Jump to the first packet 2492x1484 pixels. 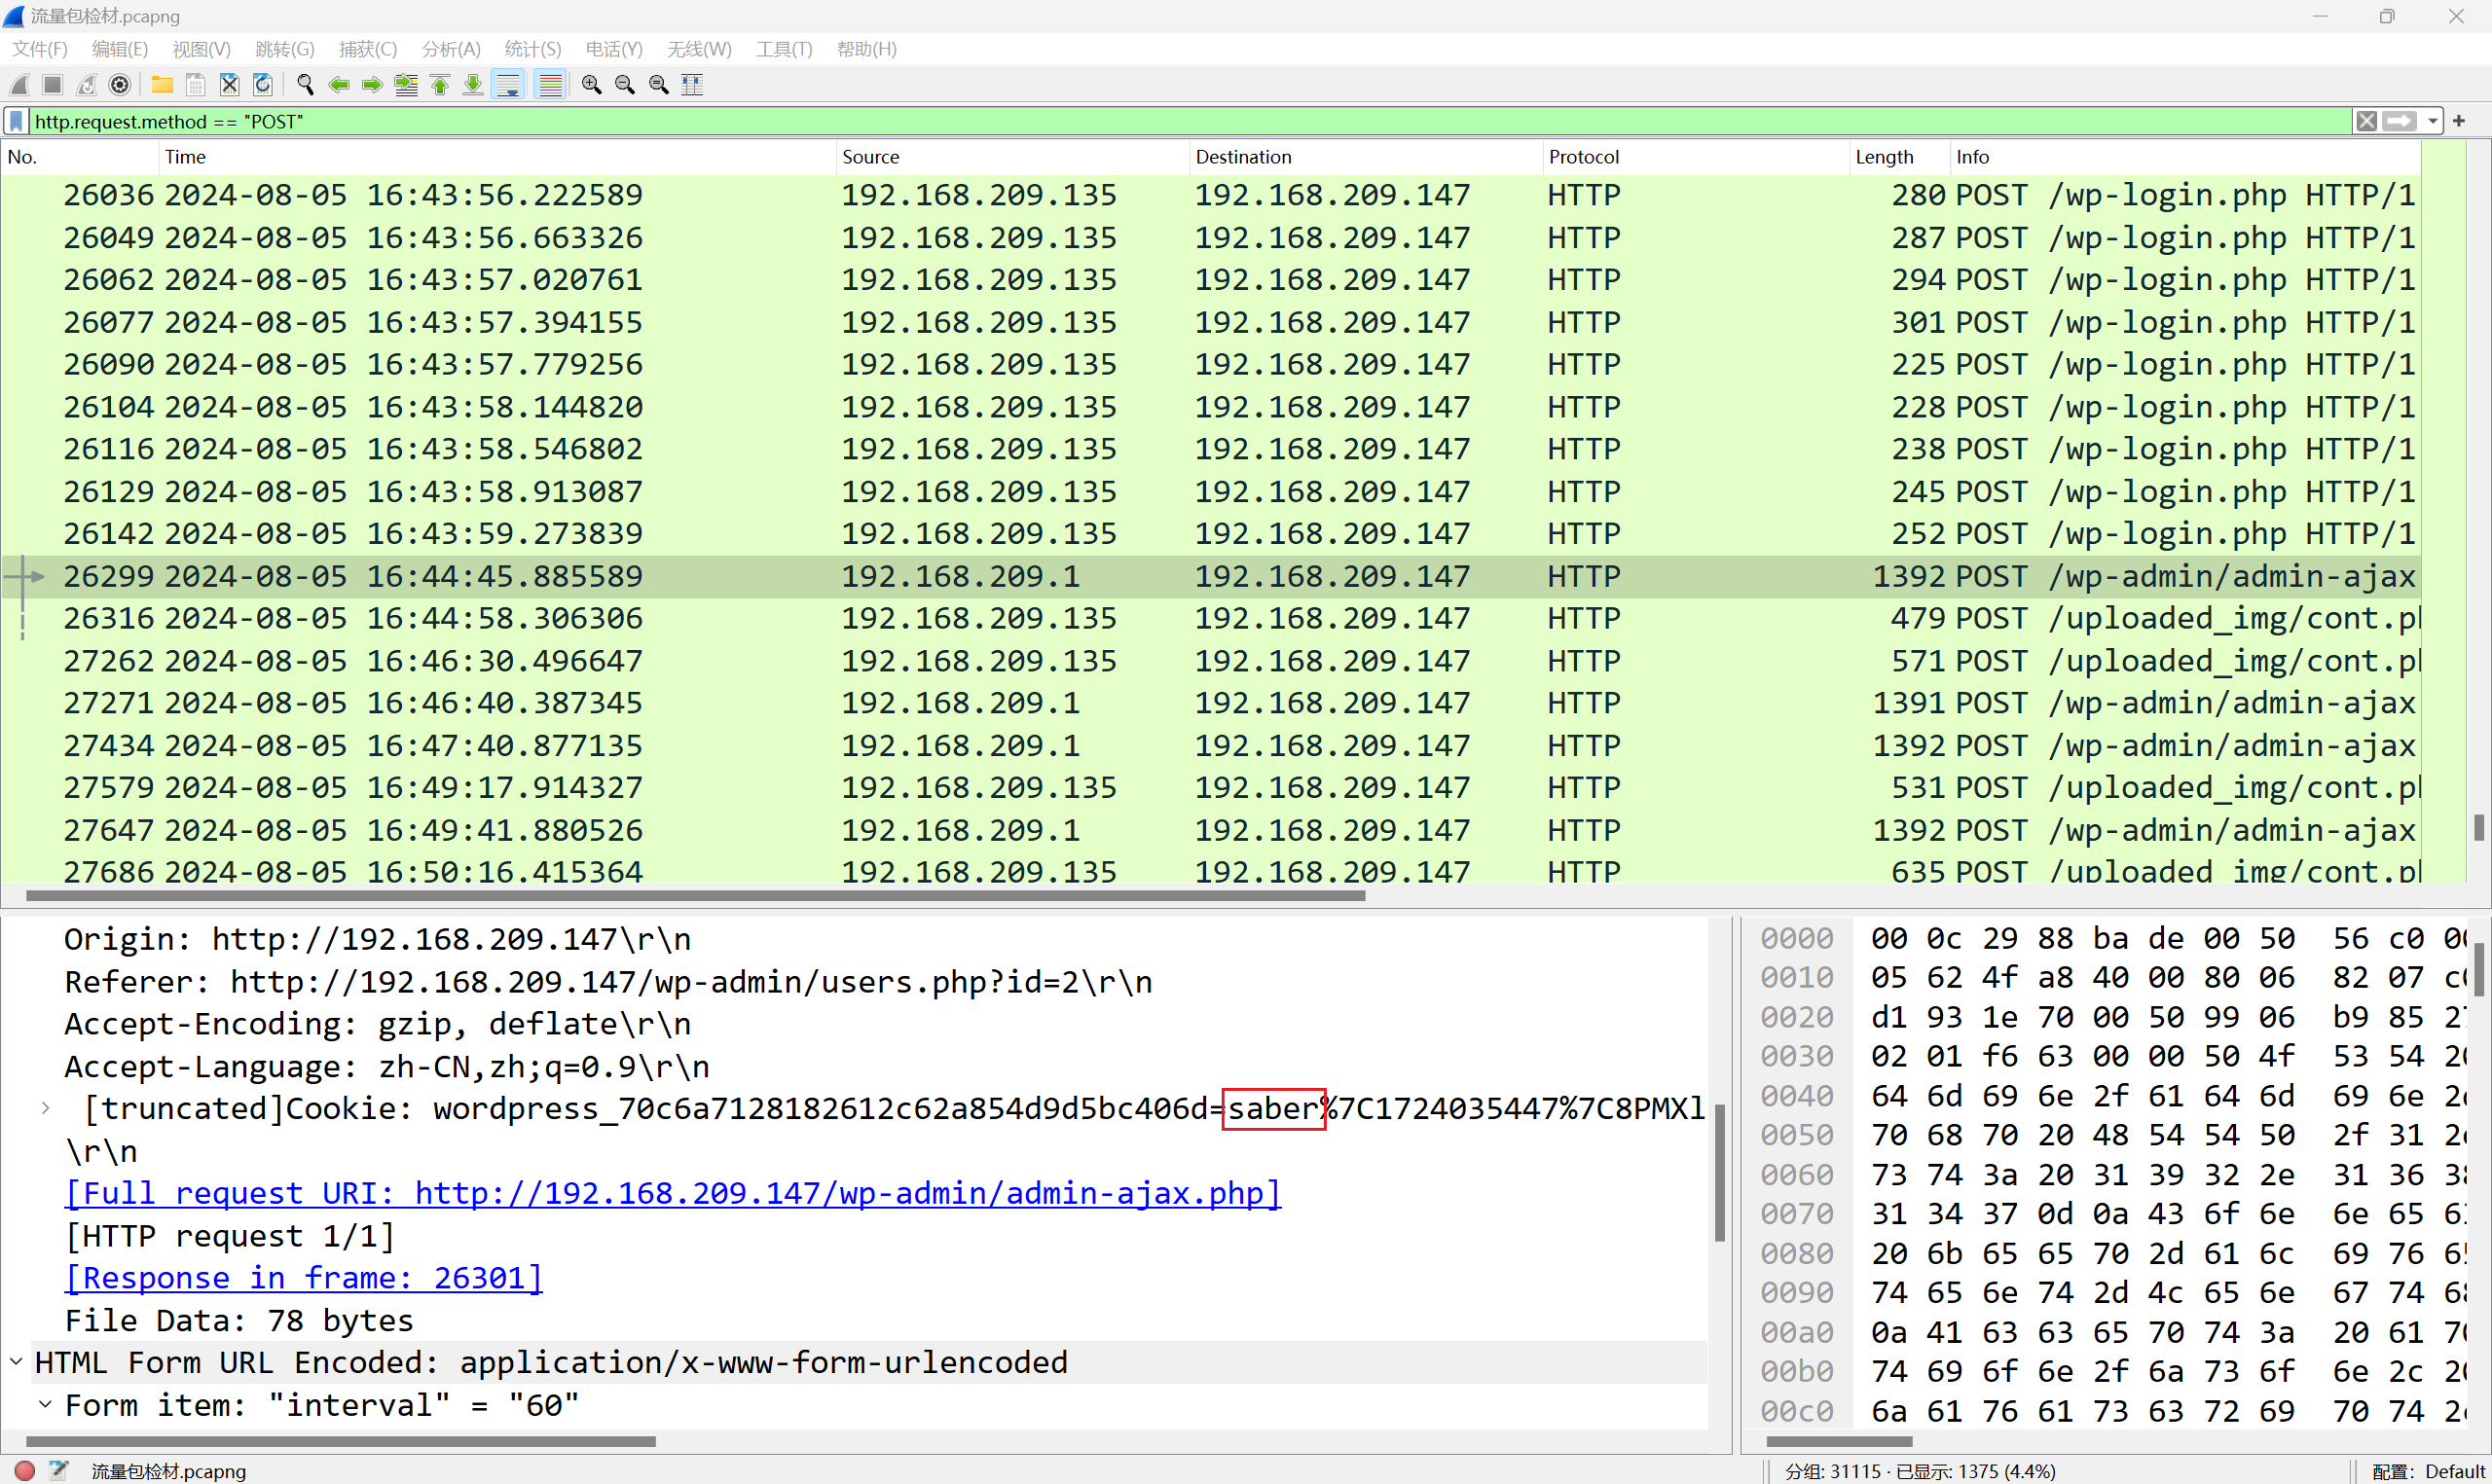pos(440,85)
